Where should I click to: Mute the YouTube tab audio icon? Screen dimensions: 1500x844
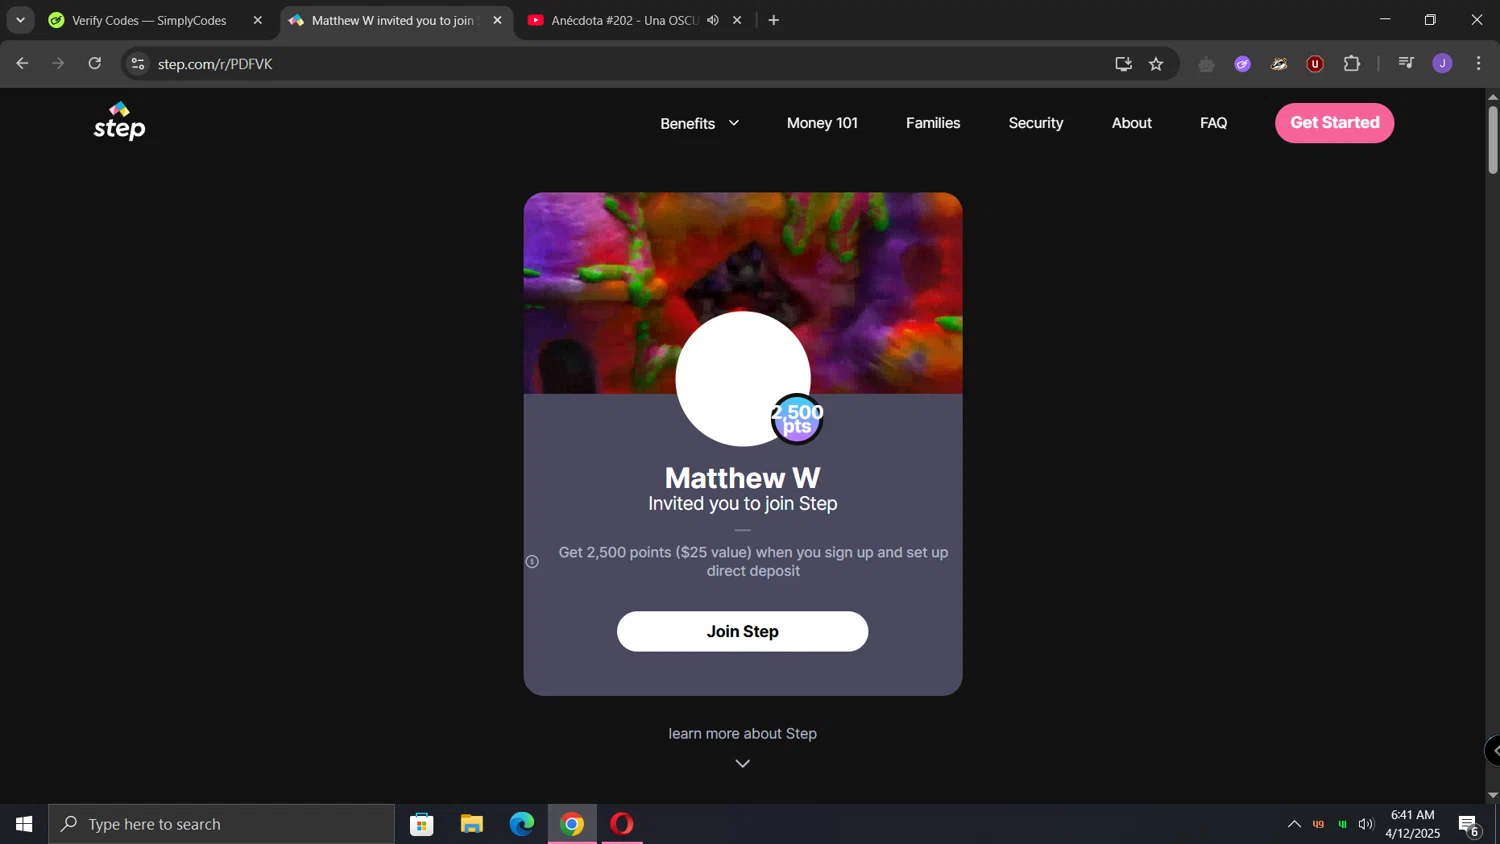tap(713, 20)
